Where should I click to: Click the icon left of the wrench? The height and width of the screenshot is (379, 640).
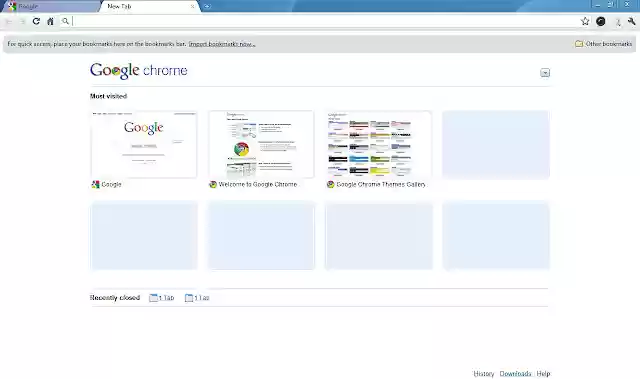618,22
